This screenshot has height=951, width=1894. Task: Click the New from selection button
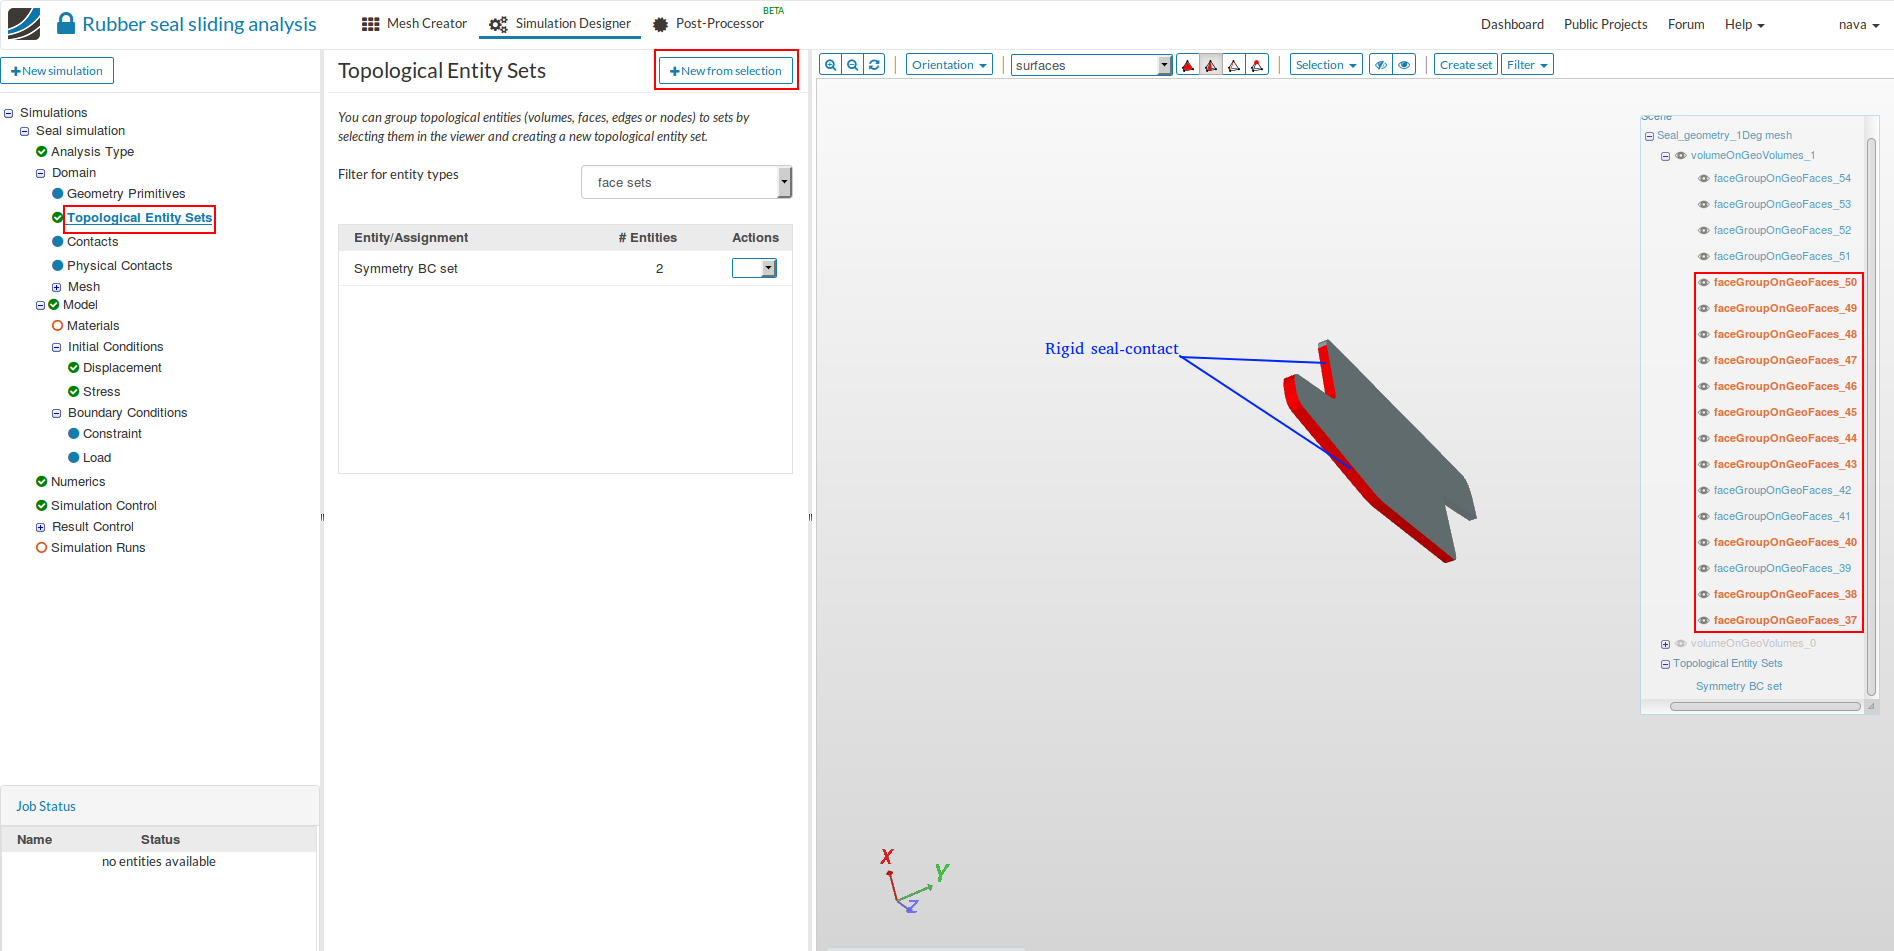726,71
